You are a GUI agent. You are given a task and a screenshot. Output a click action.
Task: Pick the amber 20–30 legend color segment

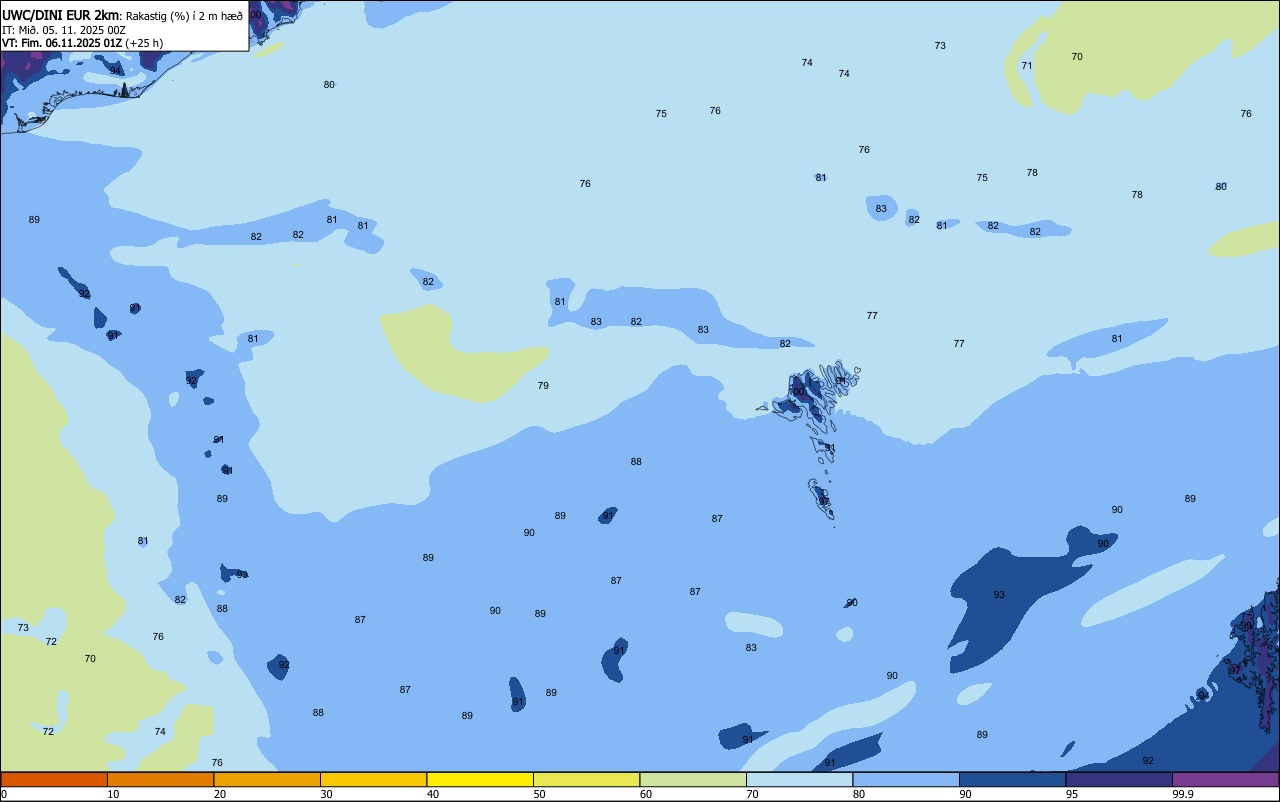pyautogui.click(x=267, y=779)
